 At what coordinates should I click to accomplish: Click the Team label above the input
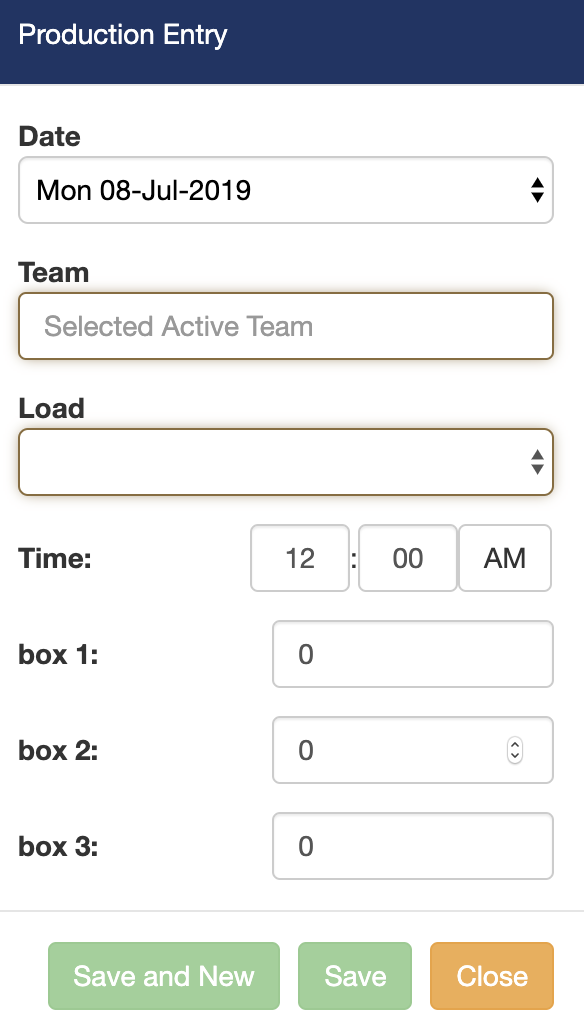pyautogui.click(x=54, y=273)
